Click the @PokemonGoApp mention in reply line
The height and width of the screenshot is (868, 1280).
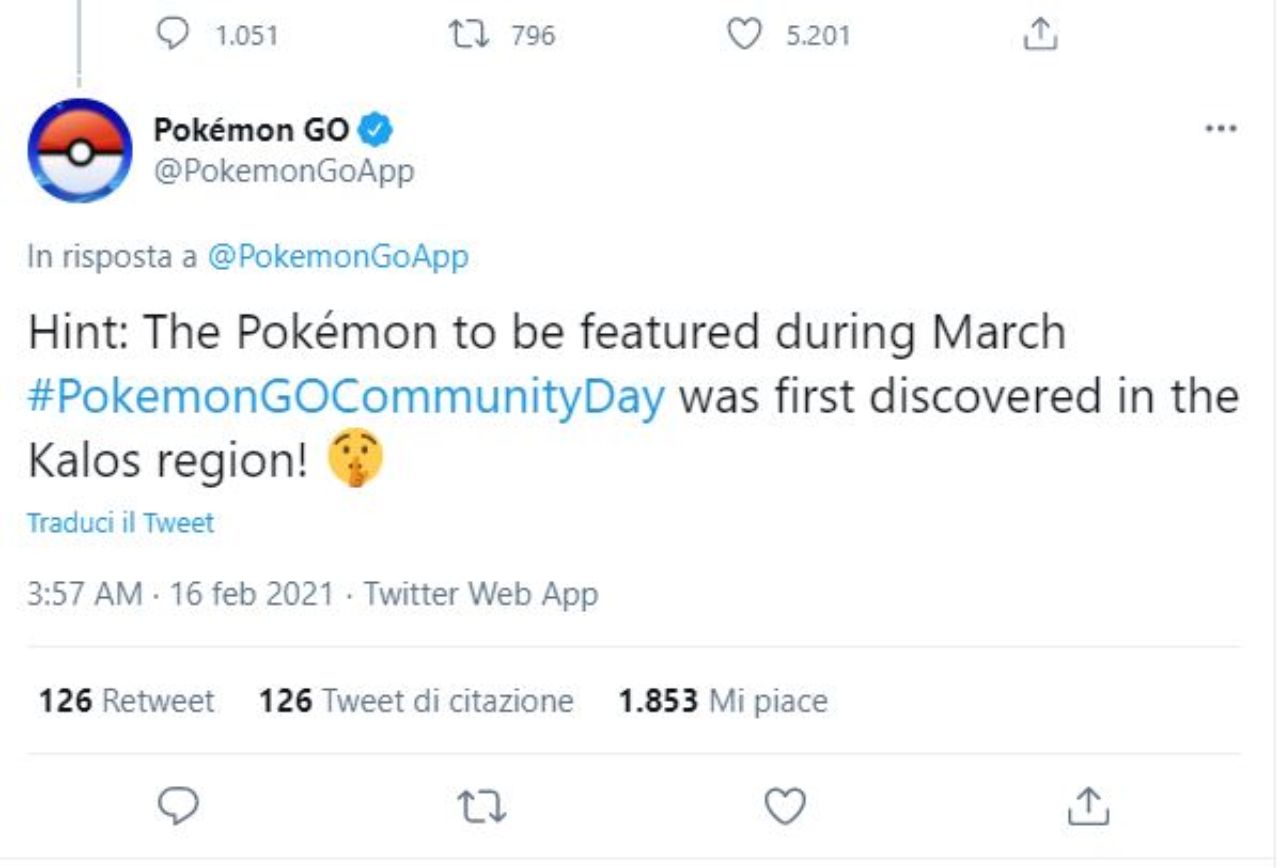point(338,257)
